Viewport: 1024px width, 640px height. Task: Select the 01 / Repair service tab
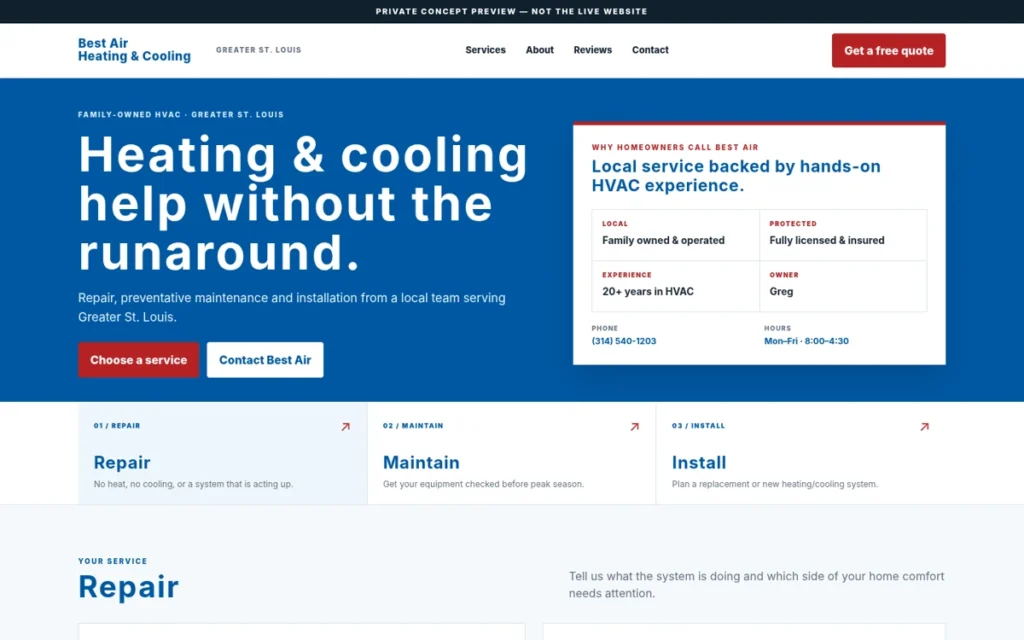click(x=223, y=453)
